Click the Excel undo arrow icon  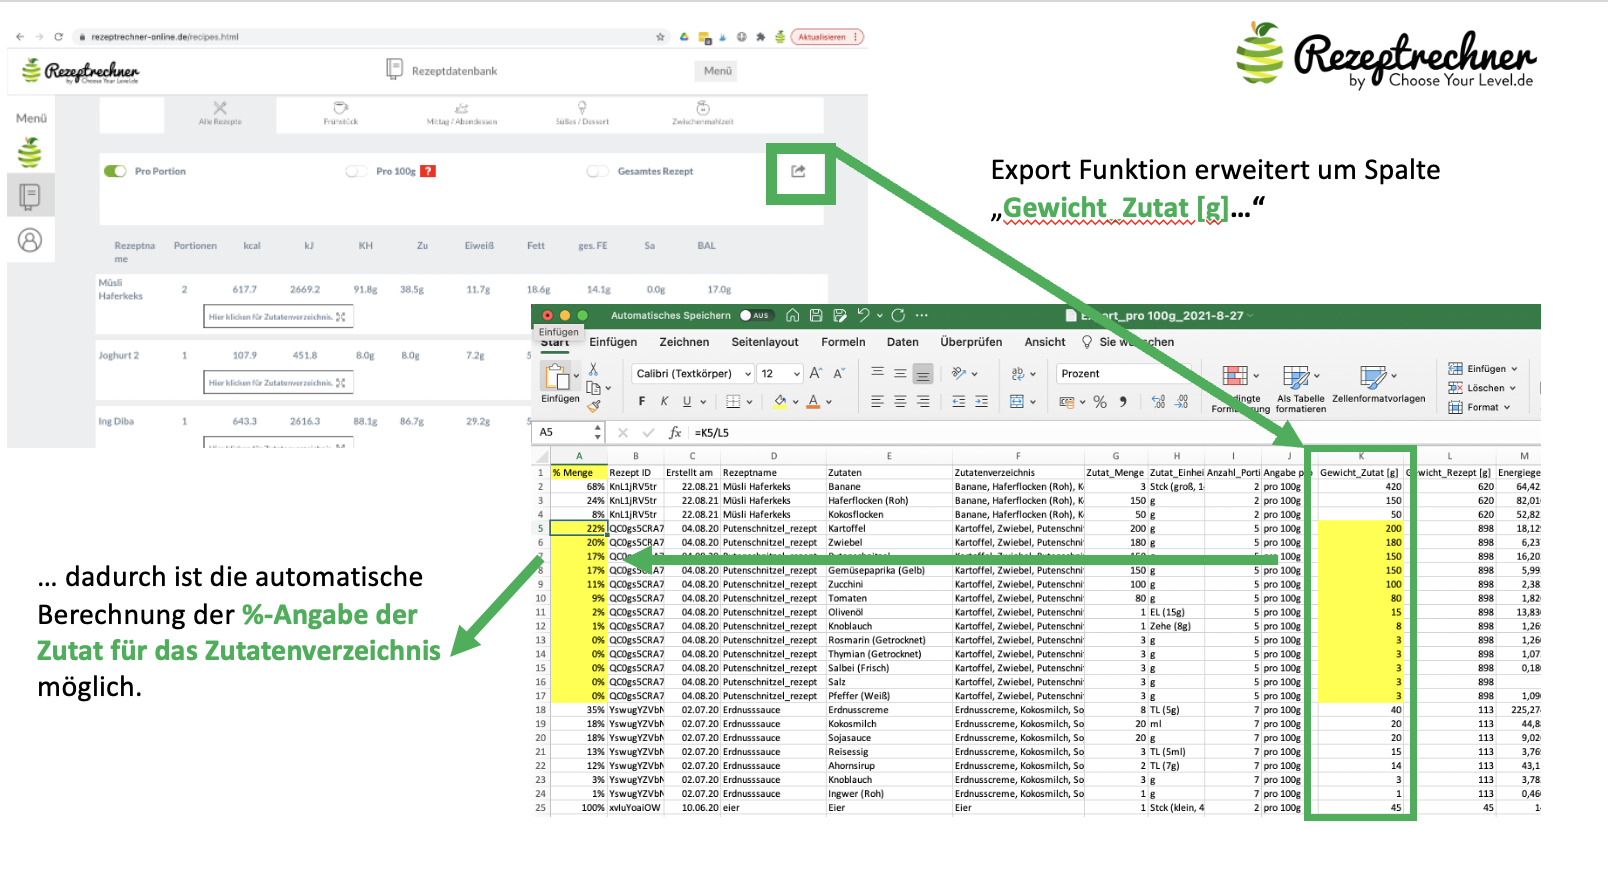tap(863, 315)
